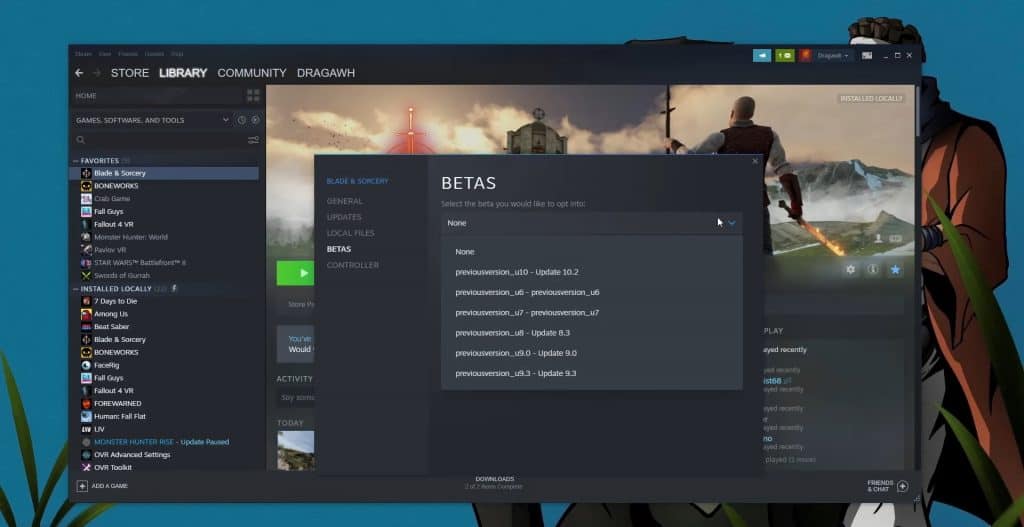Viewport: 1024px width, 527px height.
Task: Open Games, Software, and Tools dropdown
Action: (152, 120)
